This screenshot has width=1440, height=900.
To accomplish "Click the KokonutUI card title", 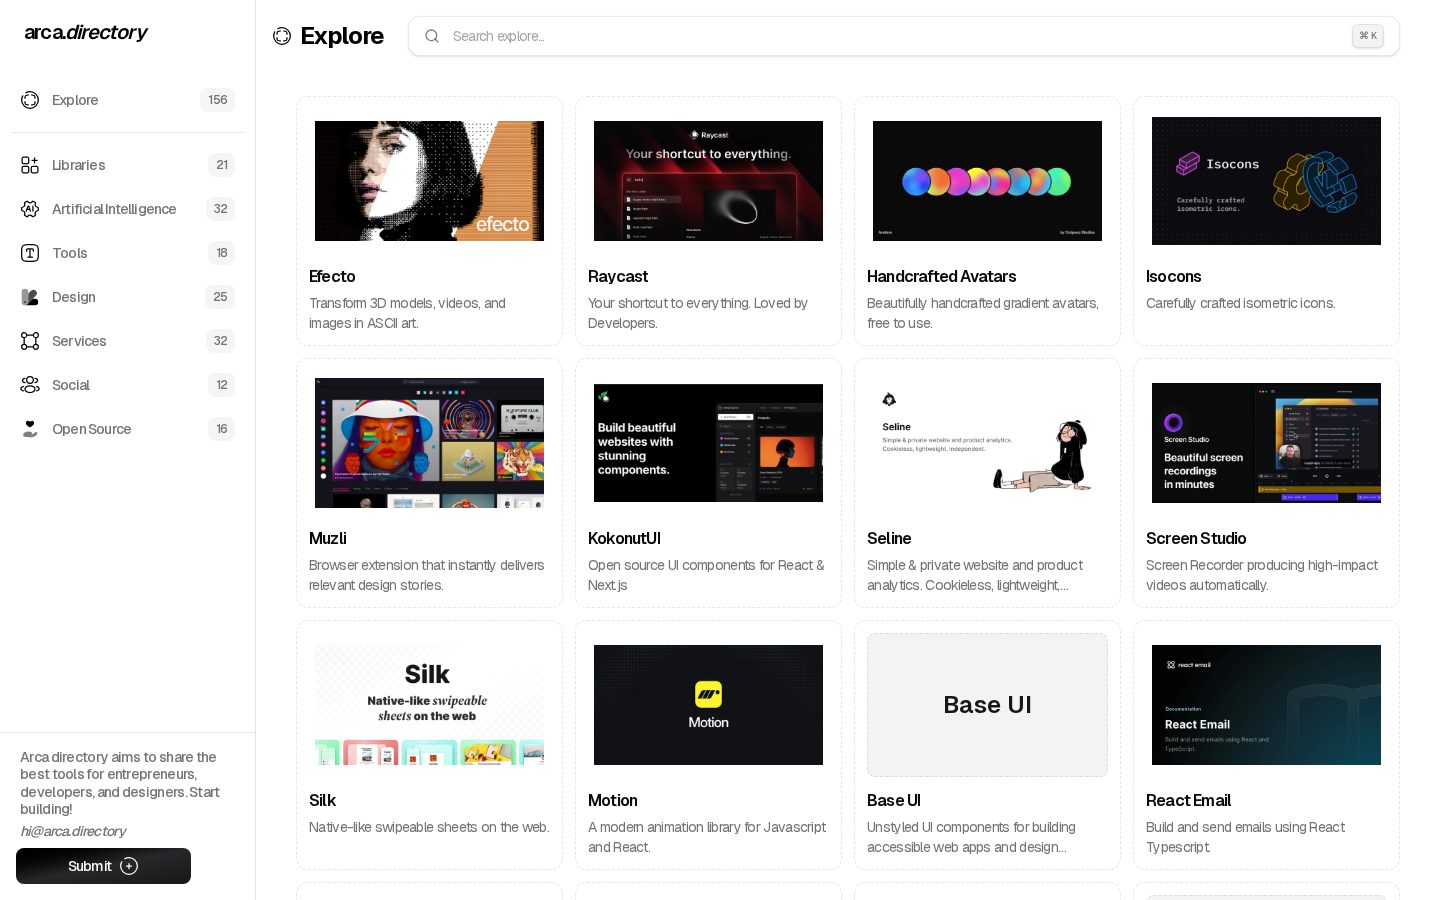I will click(x=624, y=539).
